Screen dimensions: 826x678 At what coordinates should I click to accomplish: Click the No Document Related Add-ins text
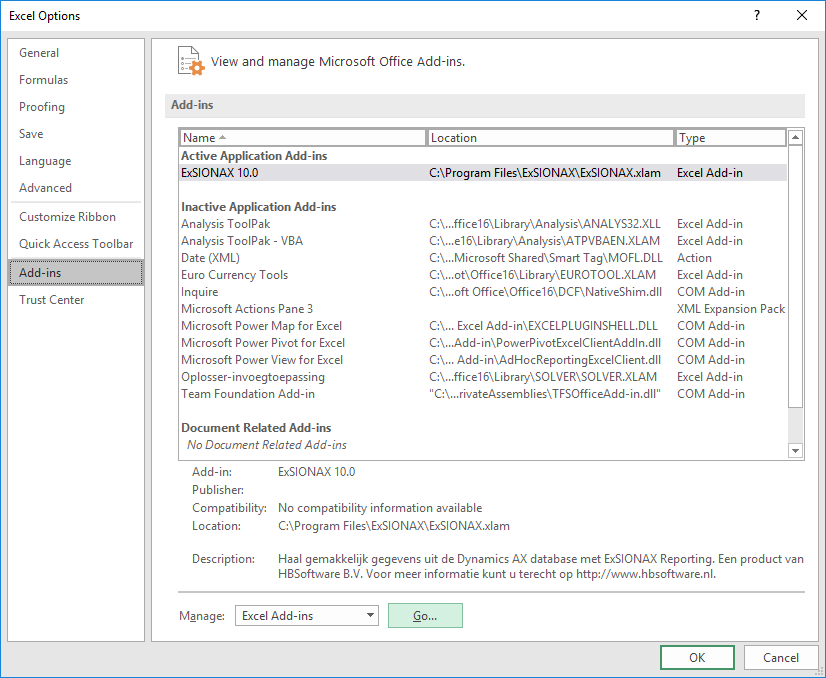coord(267,445)
